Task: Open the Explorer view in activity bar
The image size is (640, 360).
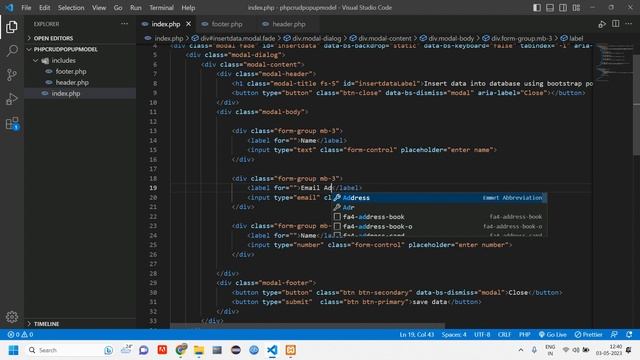Action: pyautogui.click(x=12, y=27)
